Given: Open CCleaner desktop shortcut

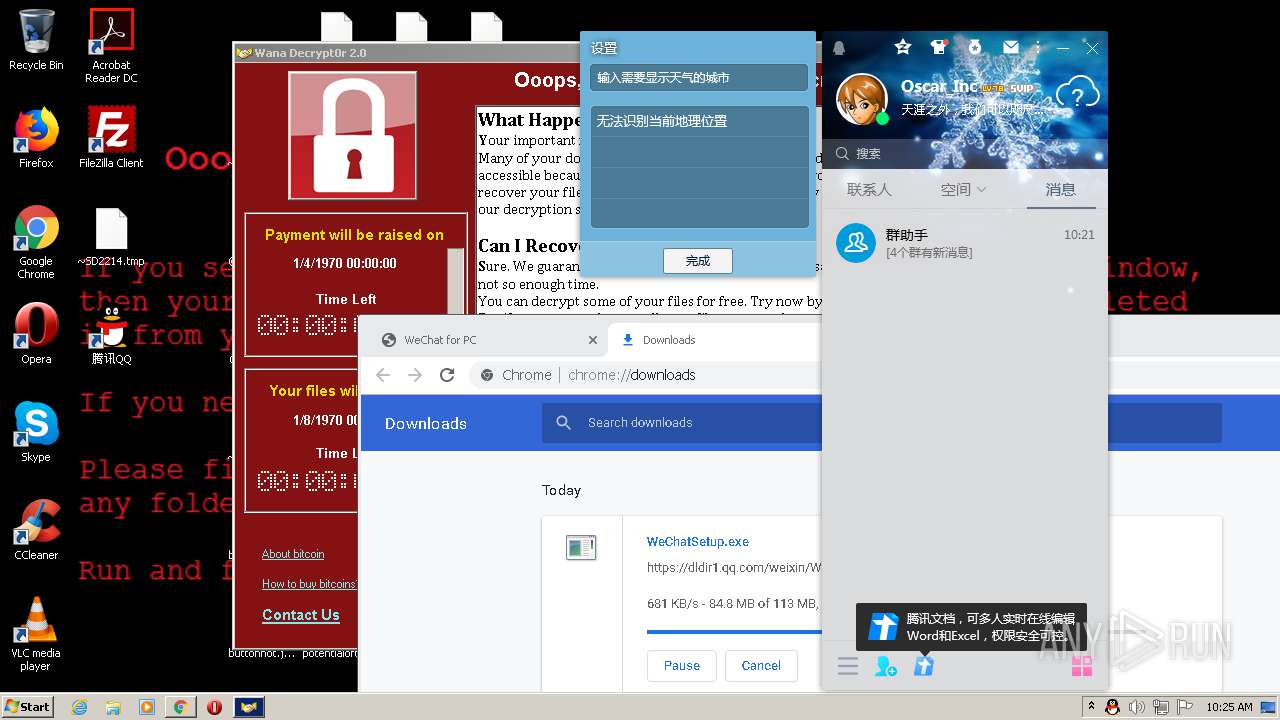Looking at the screenshot, I should tap(36, 530).
